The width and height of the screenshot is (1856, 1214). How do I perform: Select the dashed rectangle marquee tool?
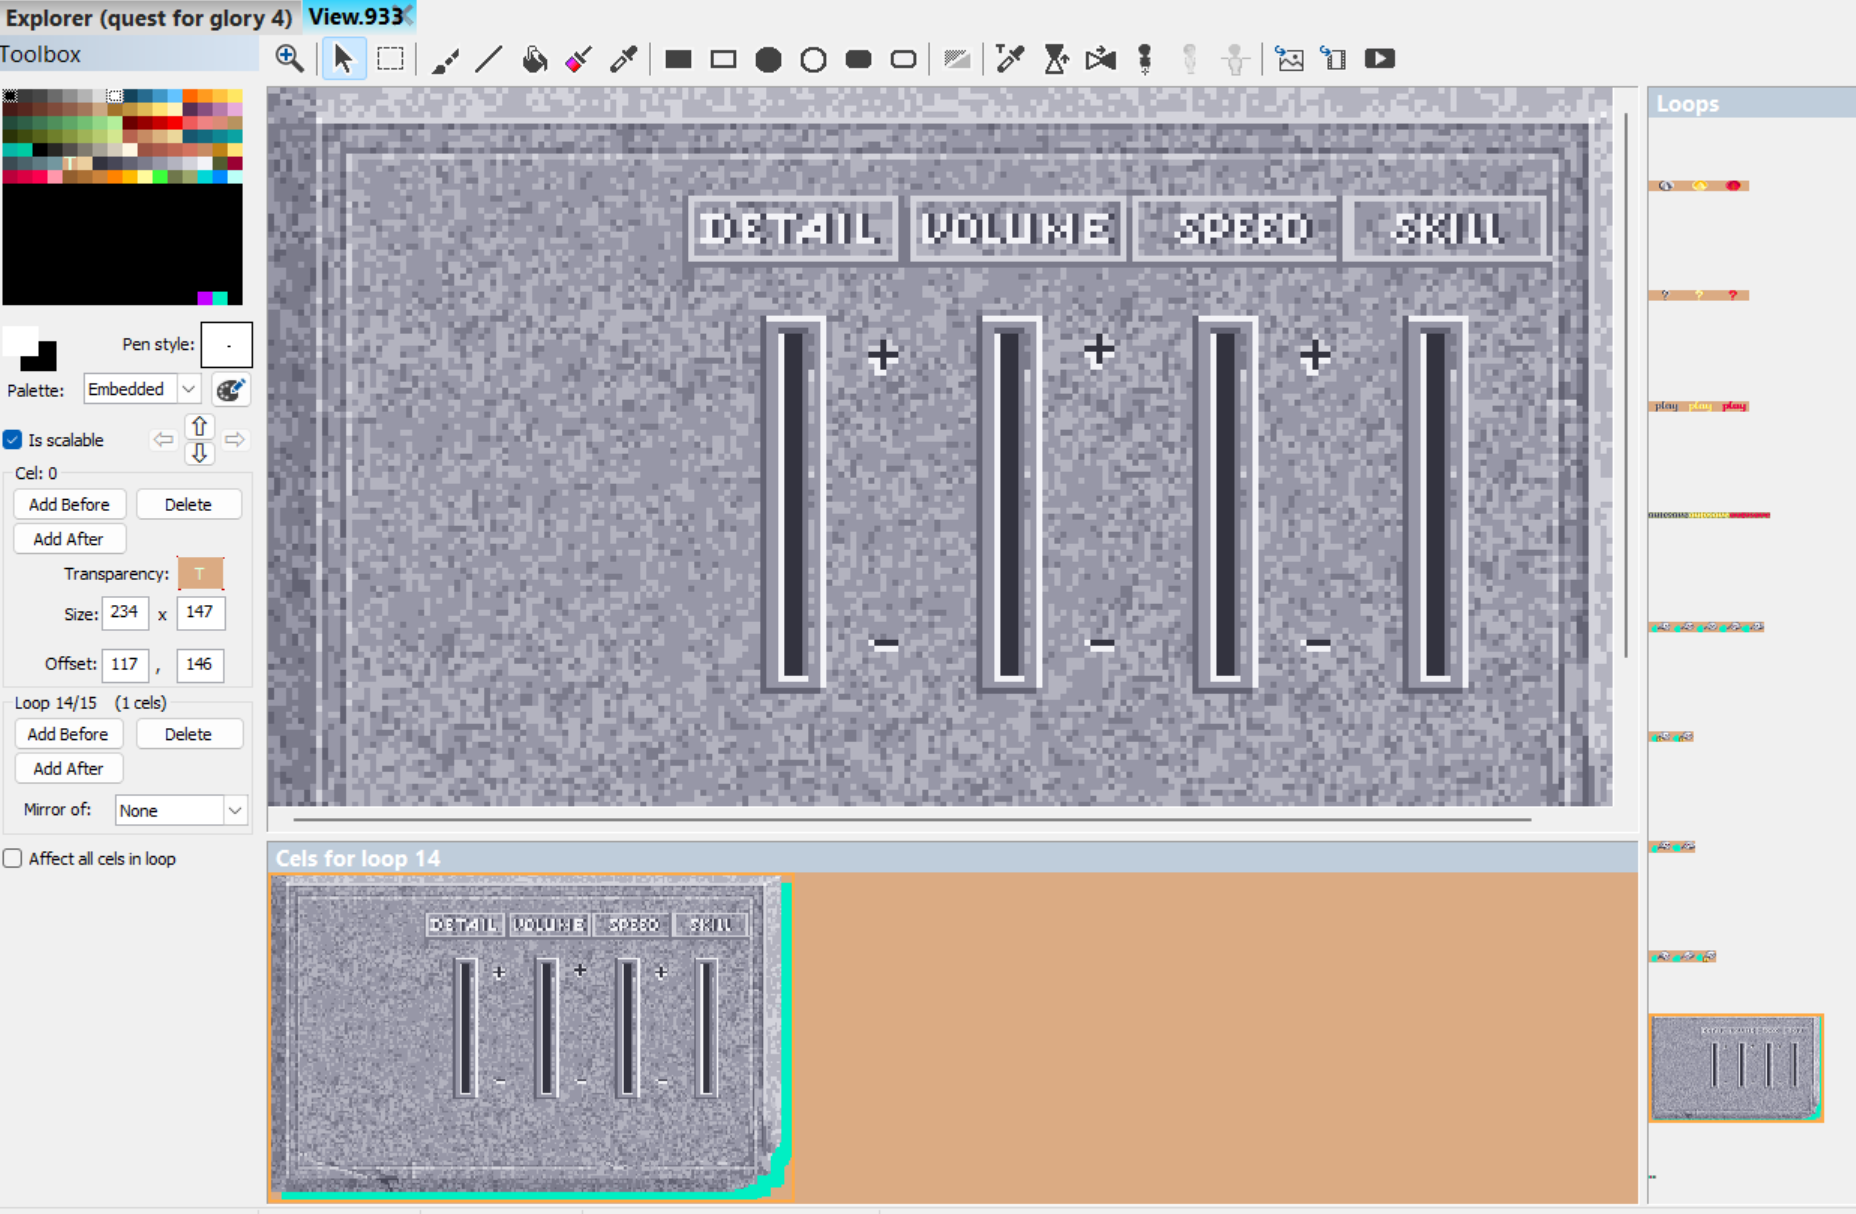[x=390, y=59]
